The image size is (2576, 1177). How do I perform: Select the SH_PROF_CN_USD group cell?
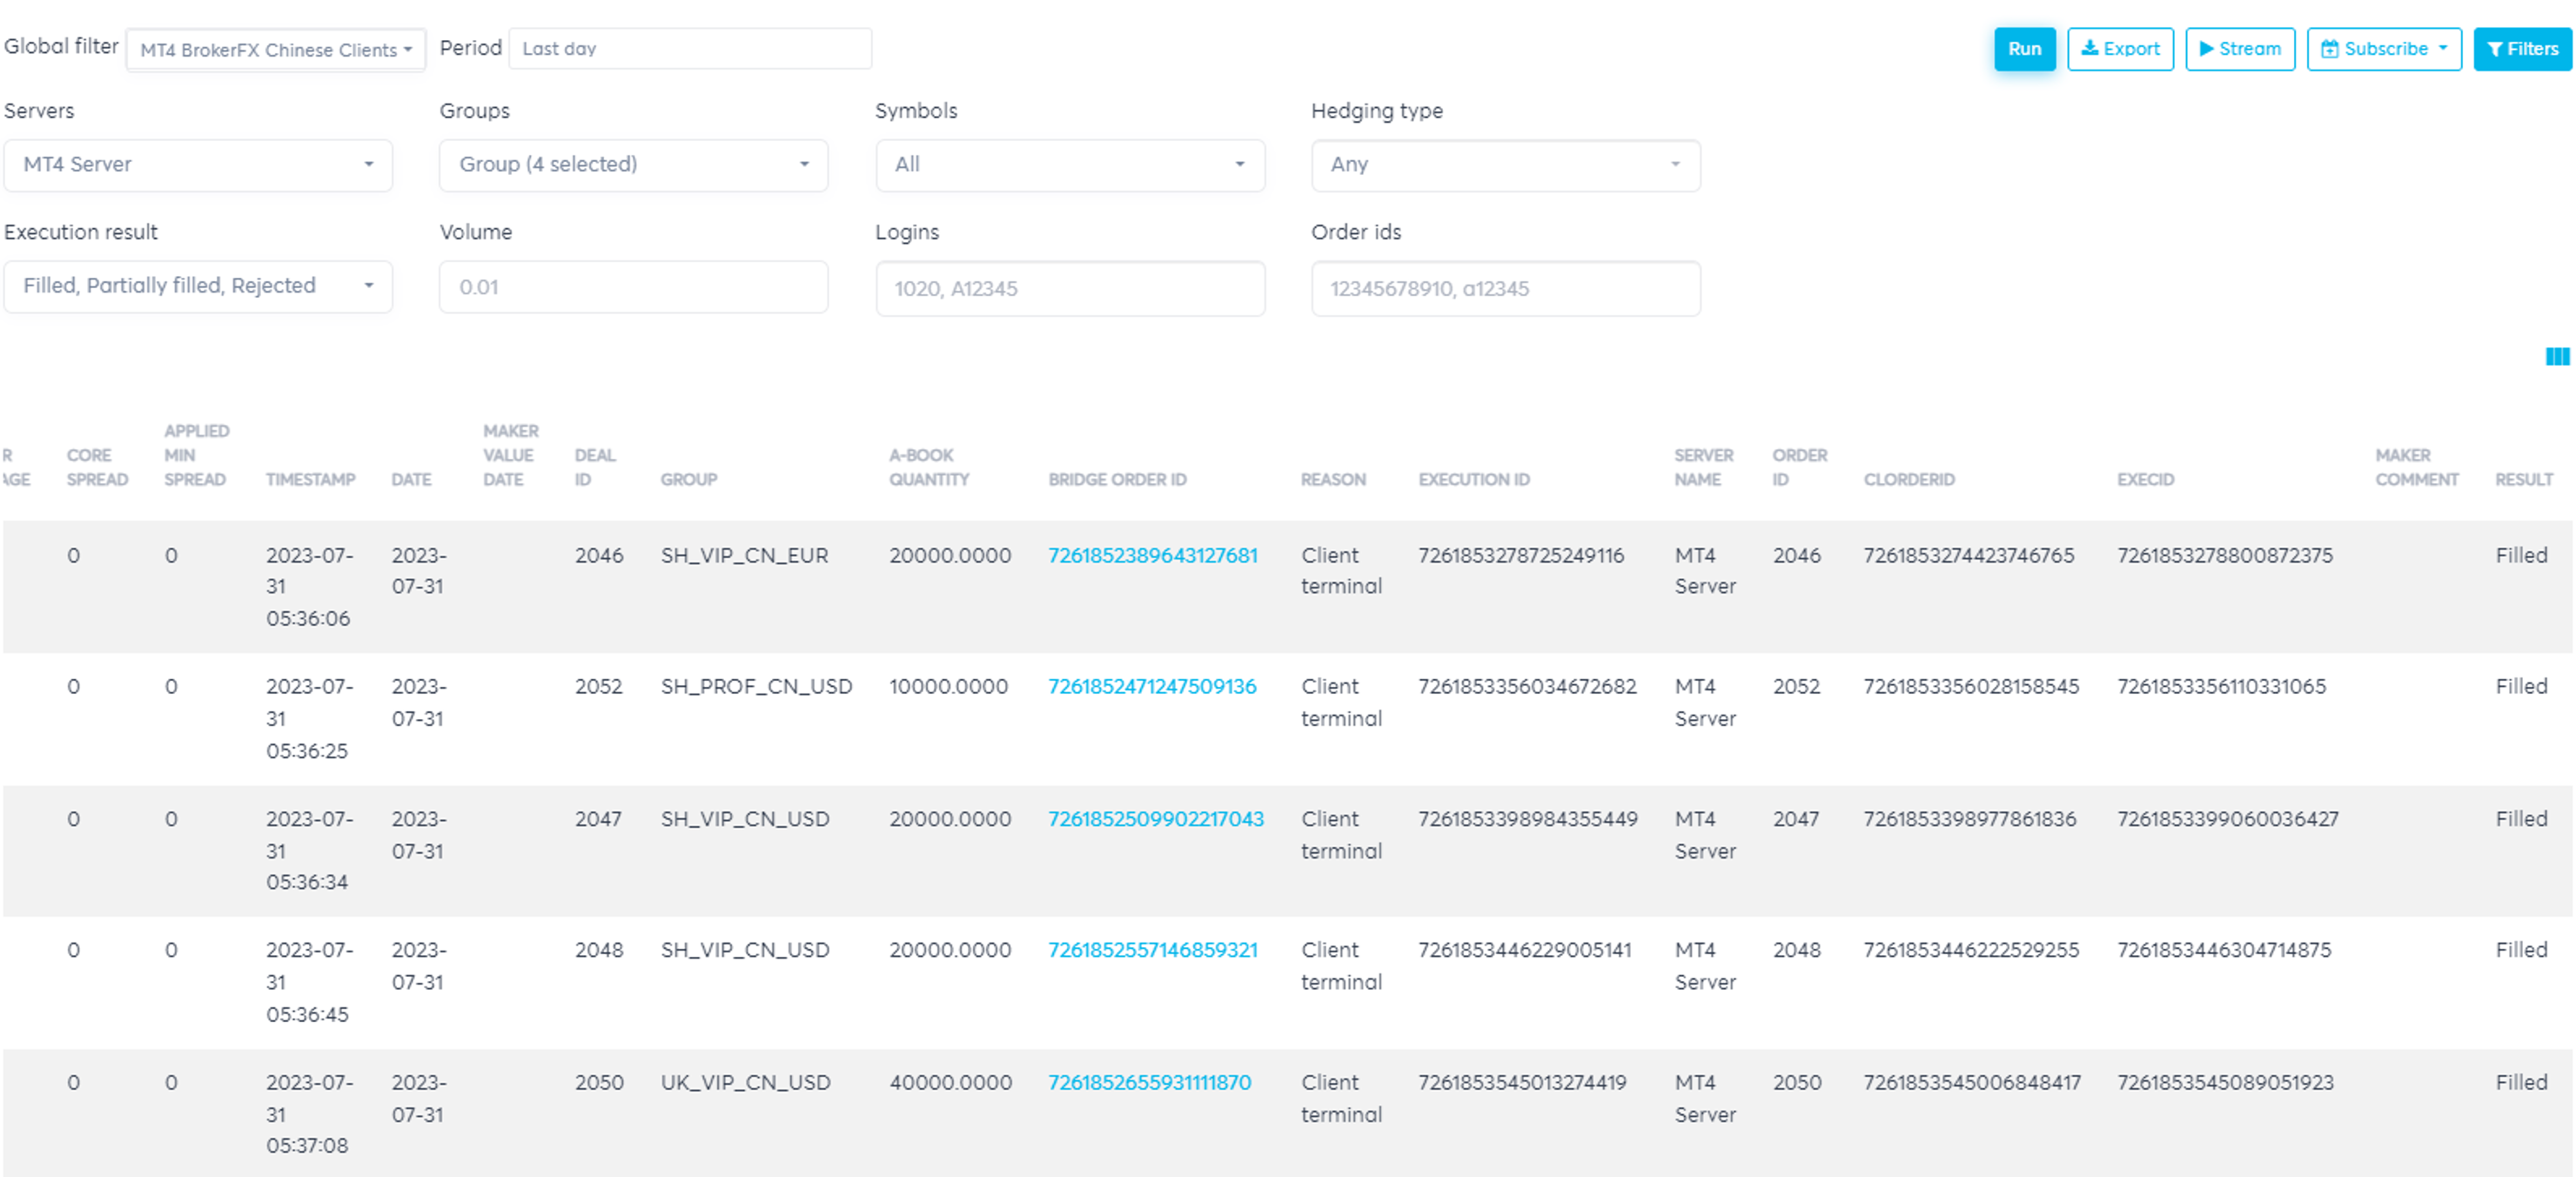point(756,687)
